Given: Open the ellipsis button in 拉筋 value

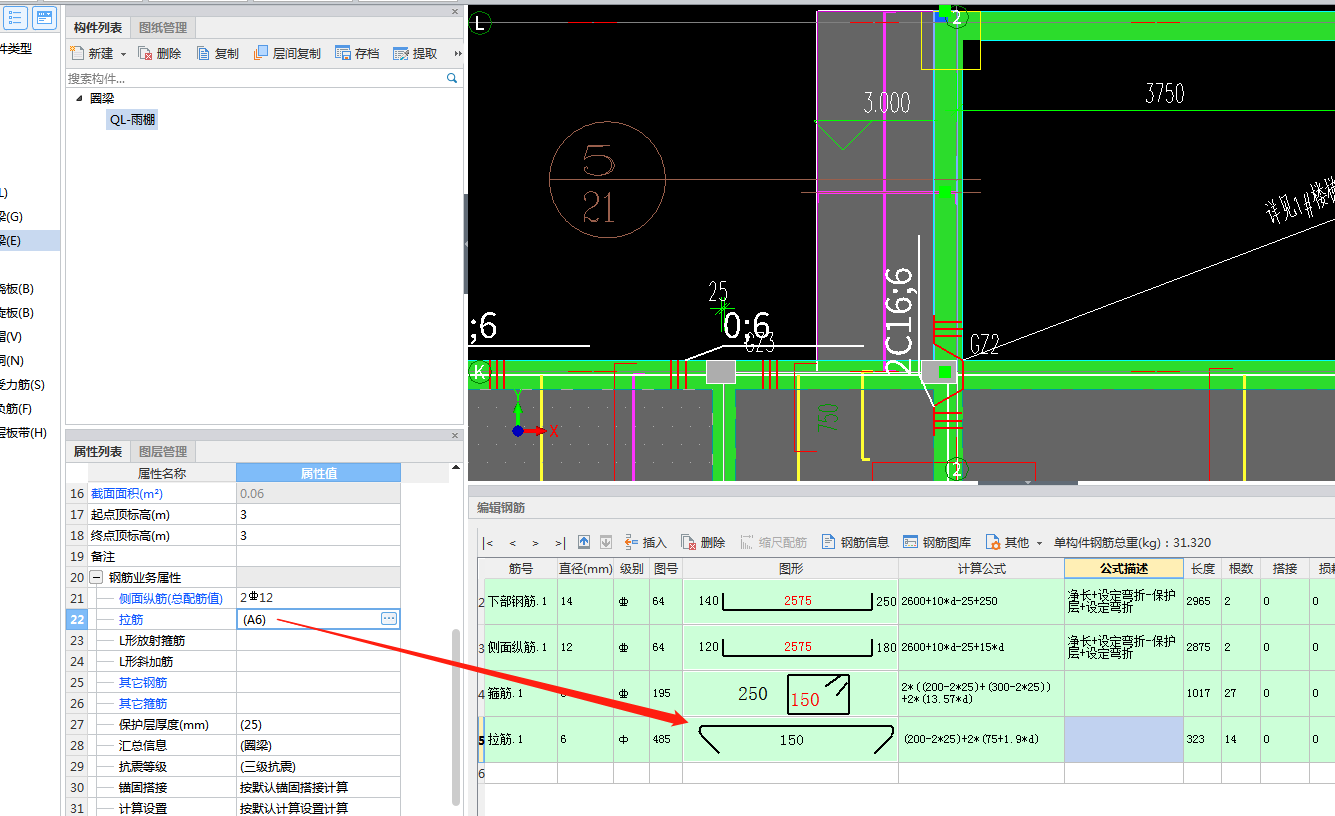Looking at the screenshot, I should (389, 619).
